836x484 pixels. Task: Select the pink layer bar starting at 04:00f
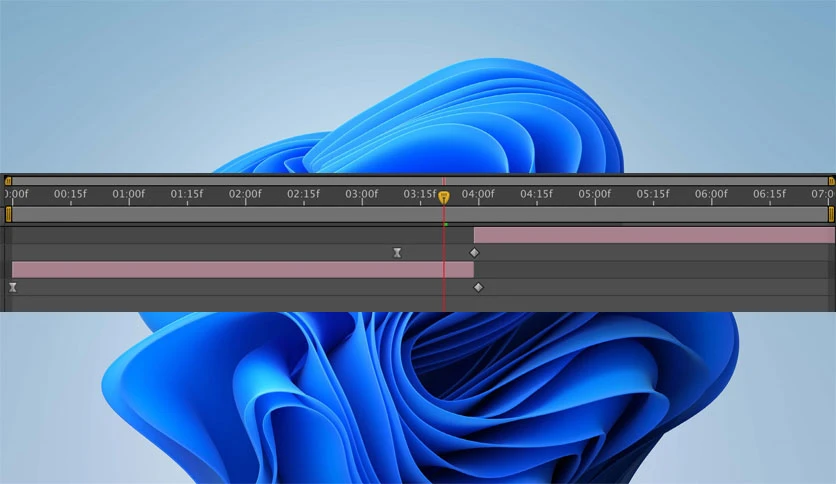pyautogui.click(x=654, y=235)
